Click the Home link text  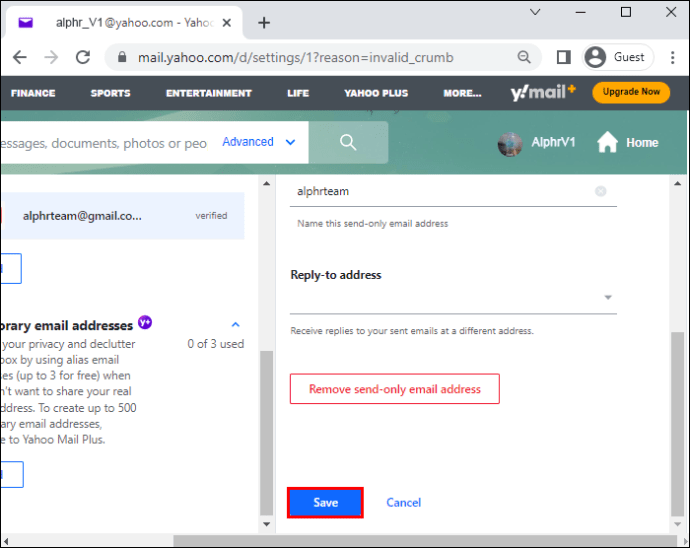pyautogui.click(x=642, y=143)
